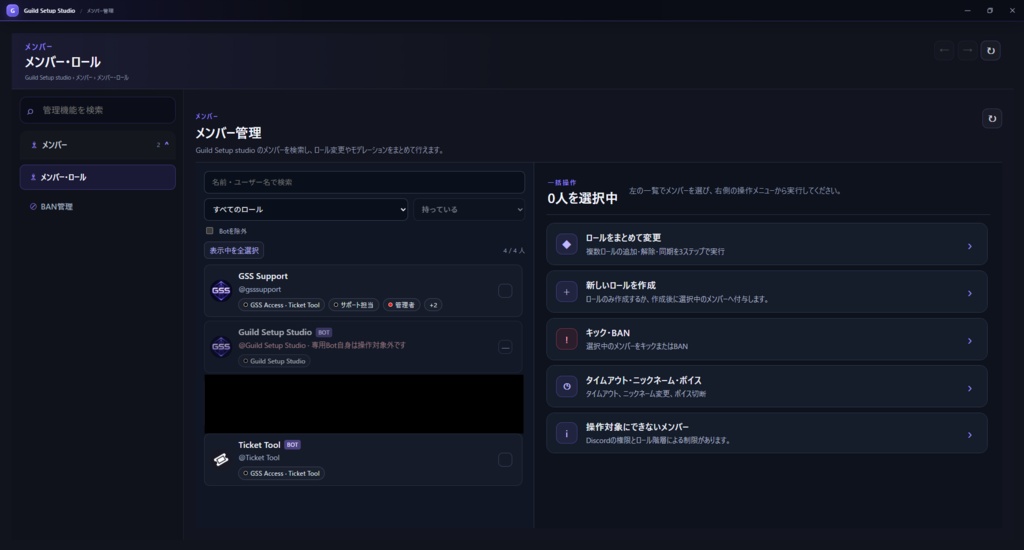Click the @Ticket Tool username text
This screenshot has width=1024, height=550.
pos(259,458)
